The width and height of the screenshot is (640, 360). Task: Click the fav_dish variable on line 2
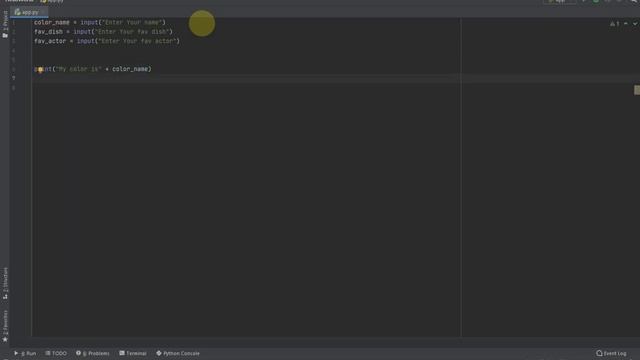coord(49,32)
